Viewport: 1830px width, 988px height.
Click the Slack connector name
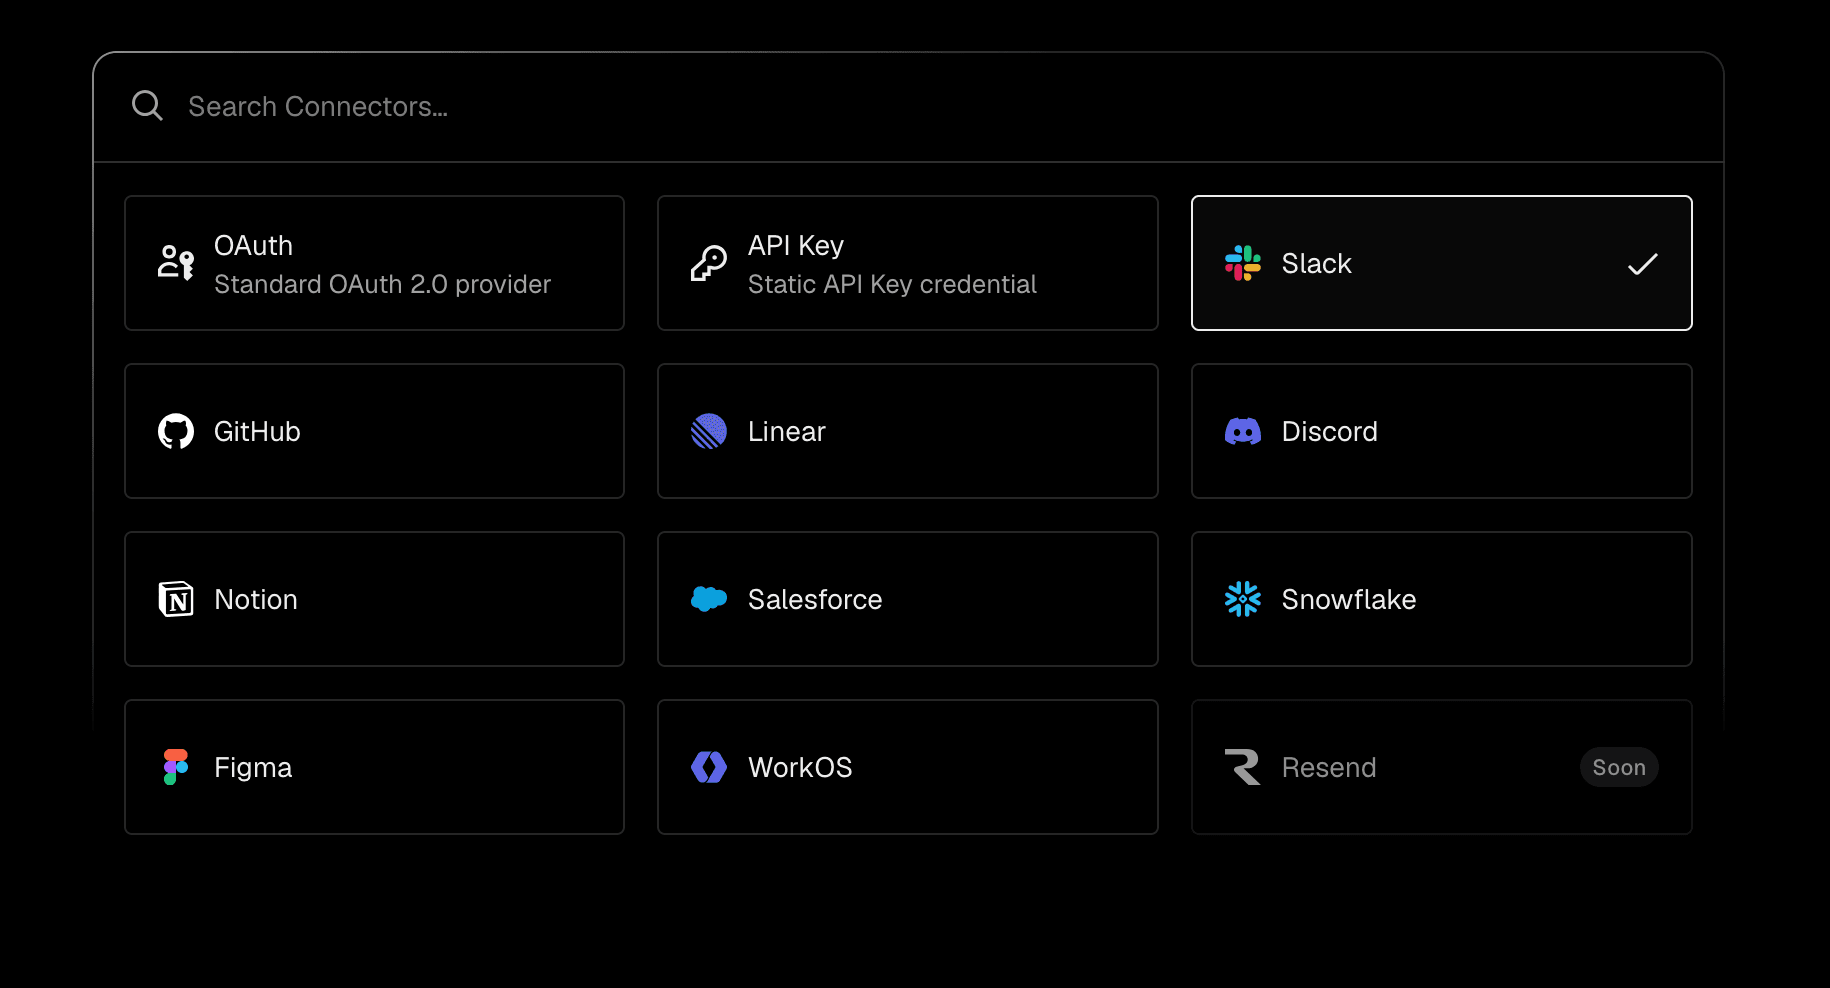point(1316,264)
